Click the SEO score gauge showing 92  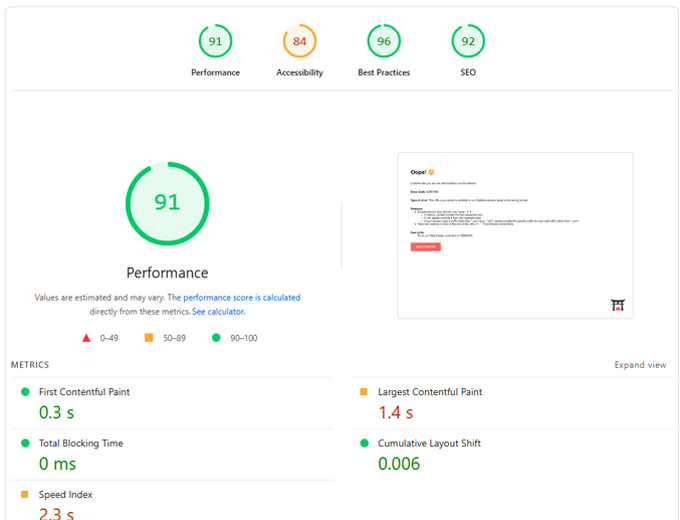(x=468, y=41)
